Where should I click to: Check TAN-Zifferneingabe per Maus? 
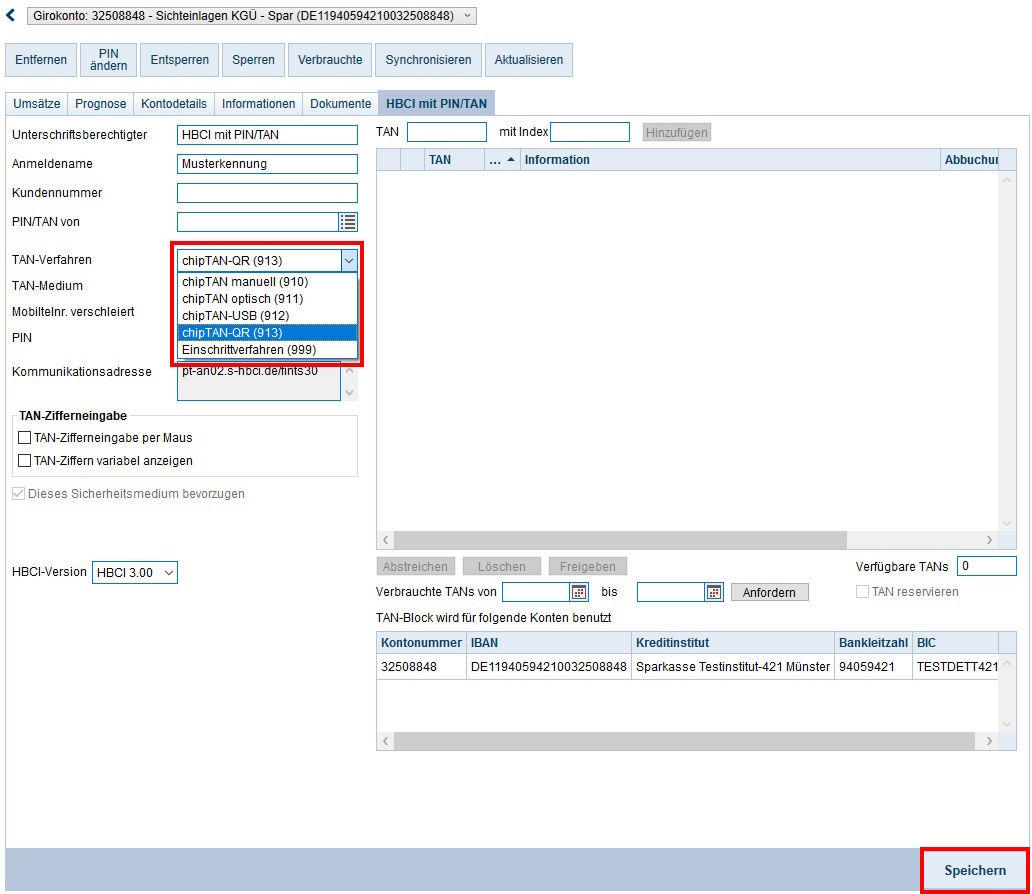(x=24, y=438)
